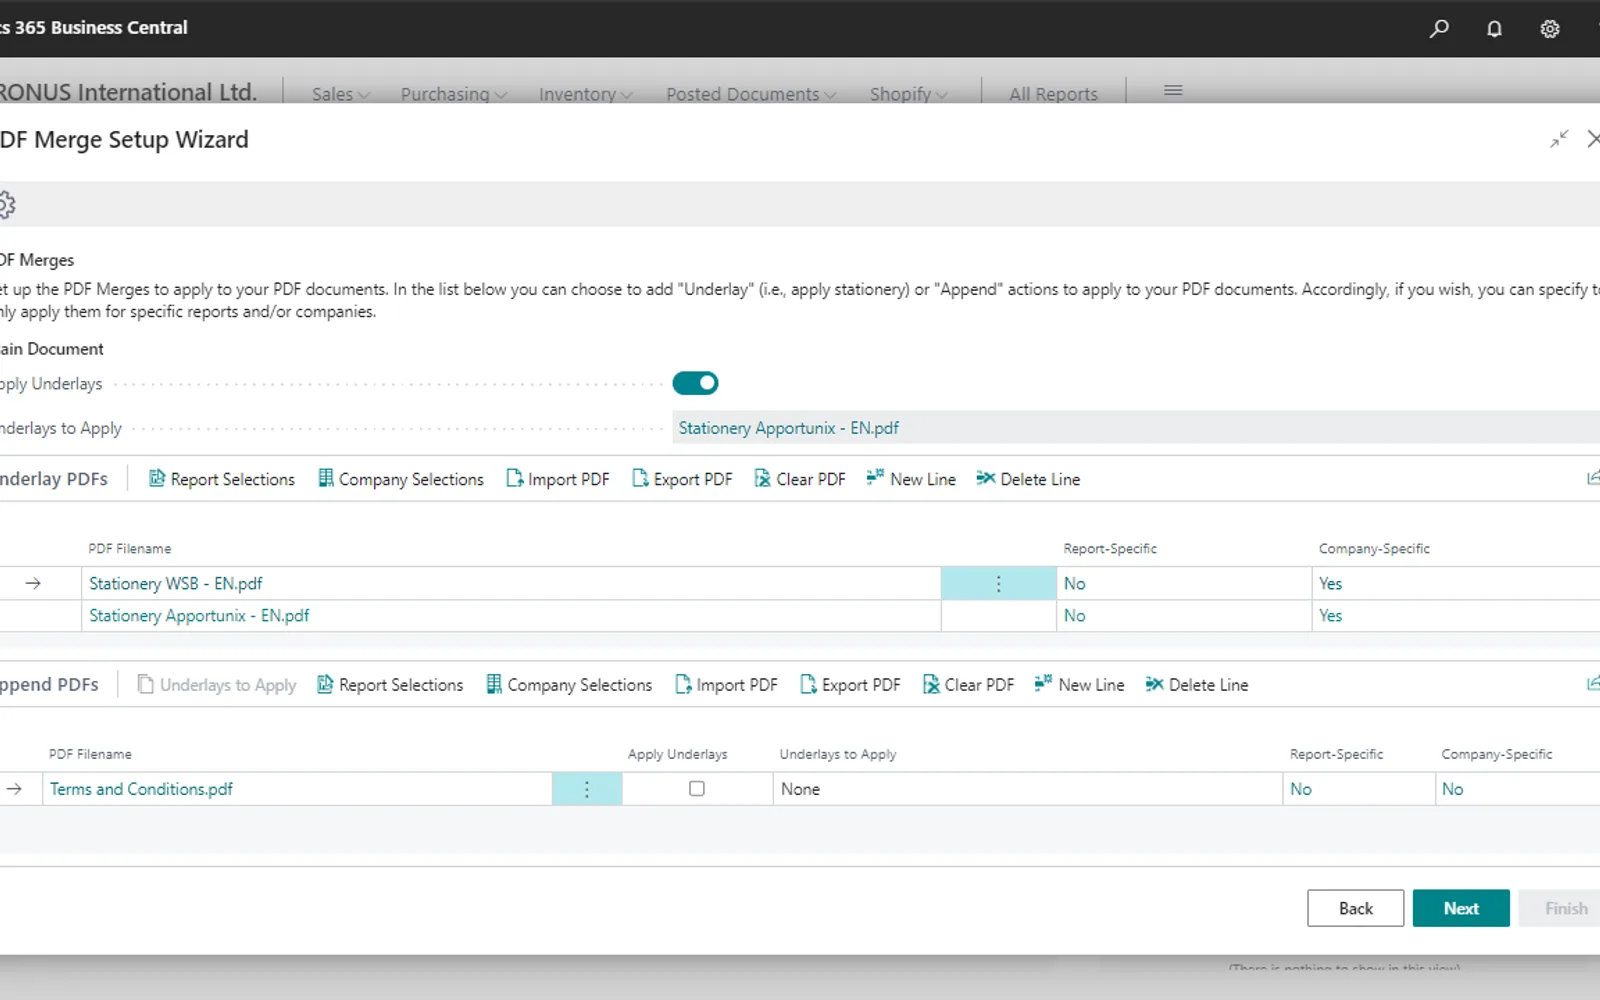Open Stationery Apportunix - EN.pdf in Underlays to Apply

point(788,428)
